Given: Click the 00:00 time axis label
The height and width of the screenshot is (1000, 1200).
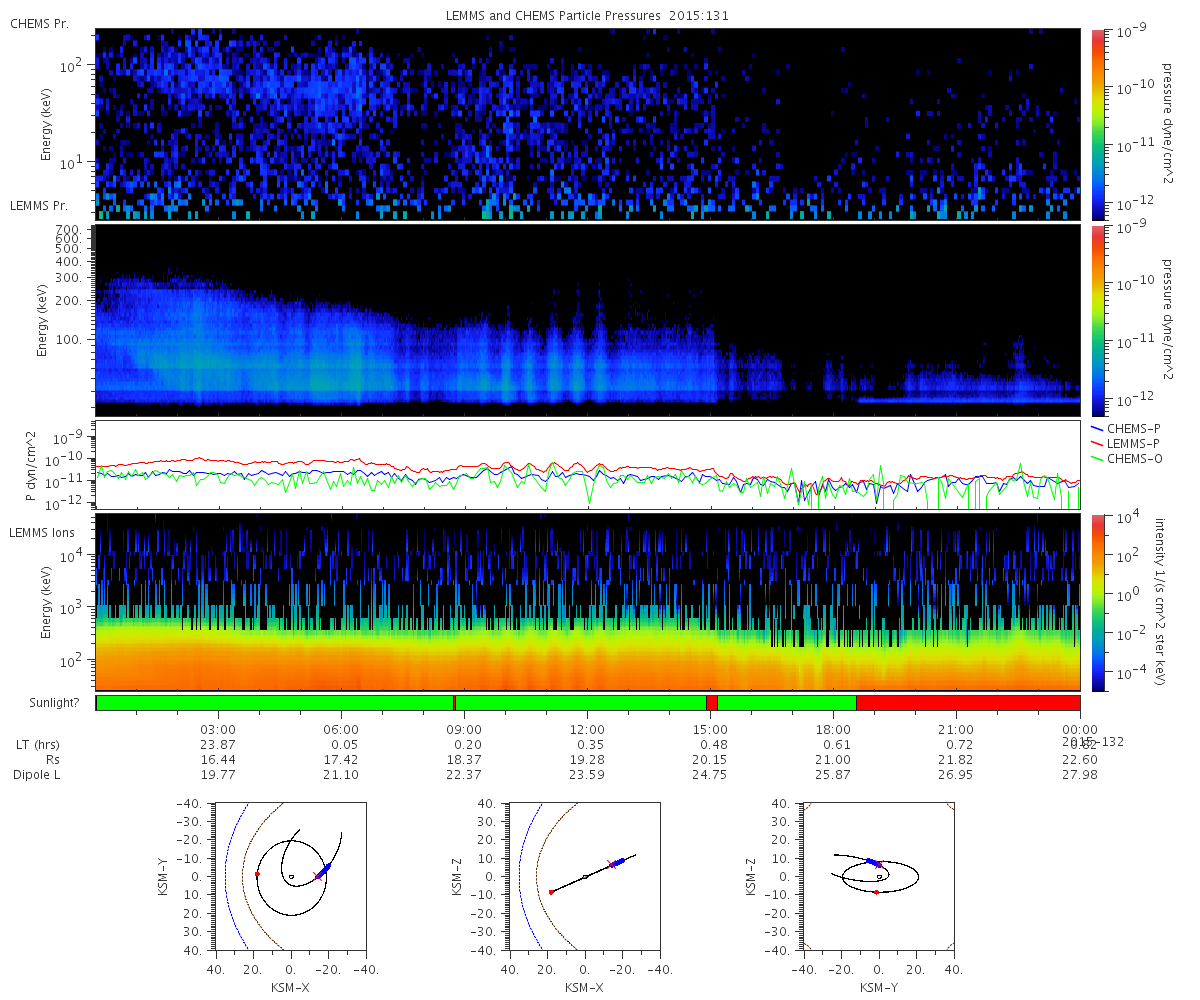Looking at the screenshot, I should coord(1080,729).
